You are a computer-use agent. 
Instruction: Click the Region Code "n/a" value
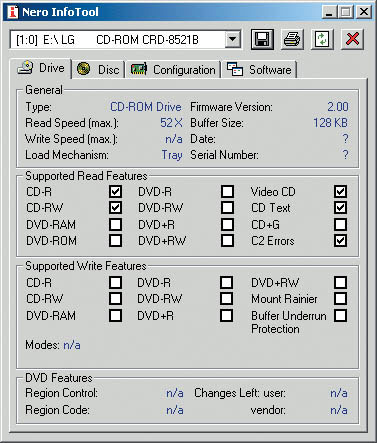tap(175, 410)
